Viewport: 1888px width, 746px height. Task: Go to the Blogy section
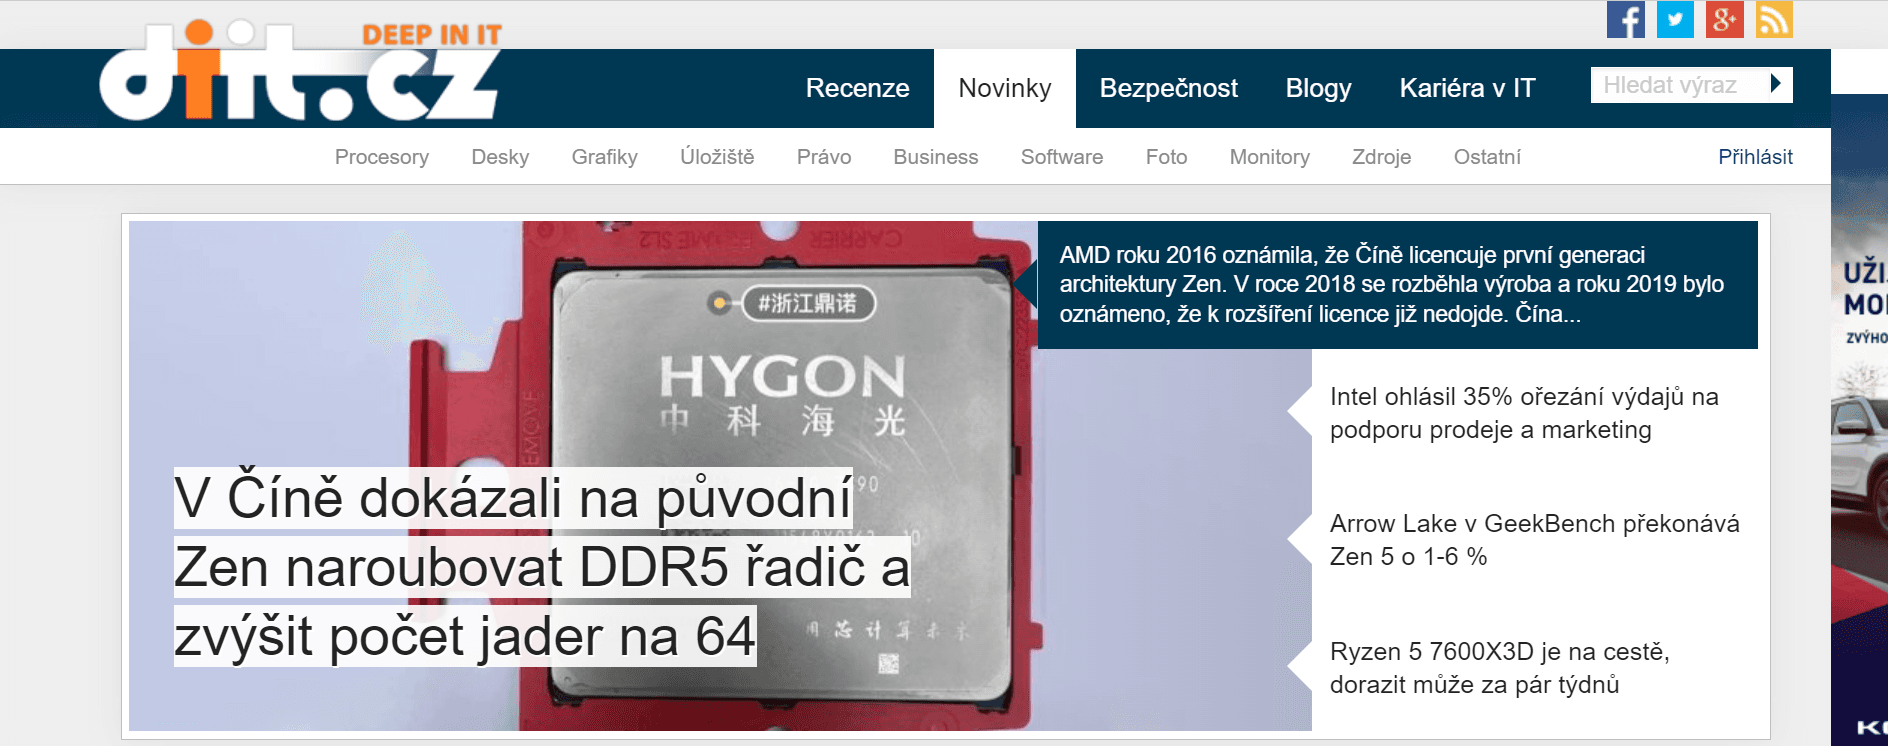tap(1318, 88)
